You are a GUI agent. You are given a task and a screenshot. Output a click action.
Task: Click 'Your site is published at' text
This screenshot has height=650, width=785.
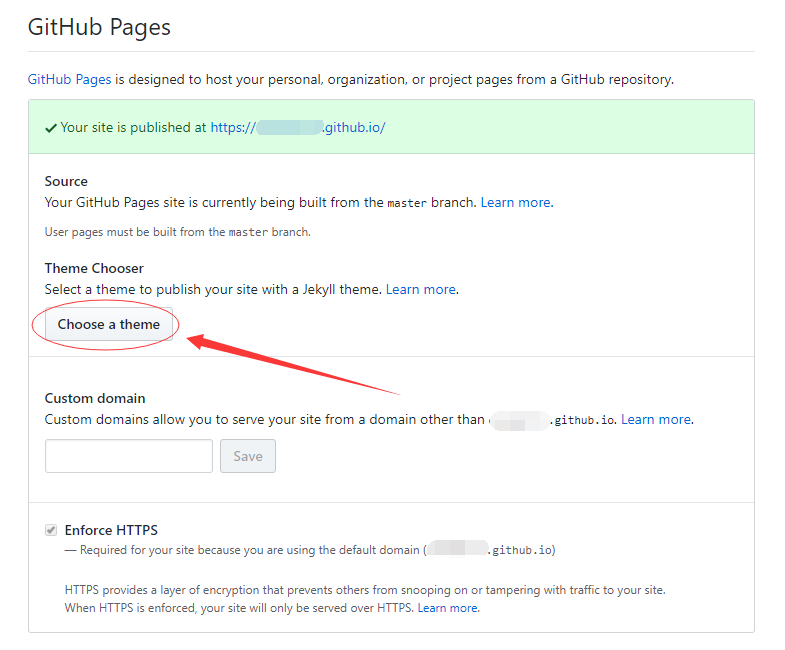coord(133,128)
